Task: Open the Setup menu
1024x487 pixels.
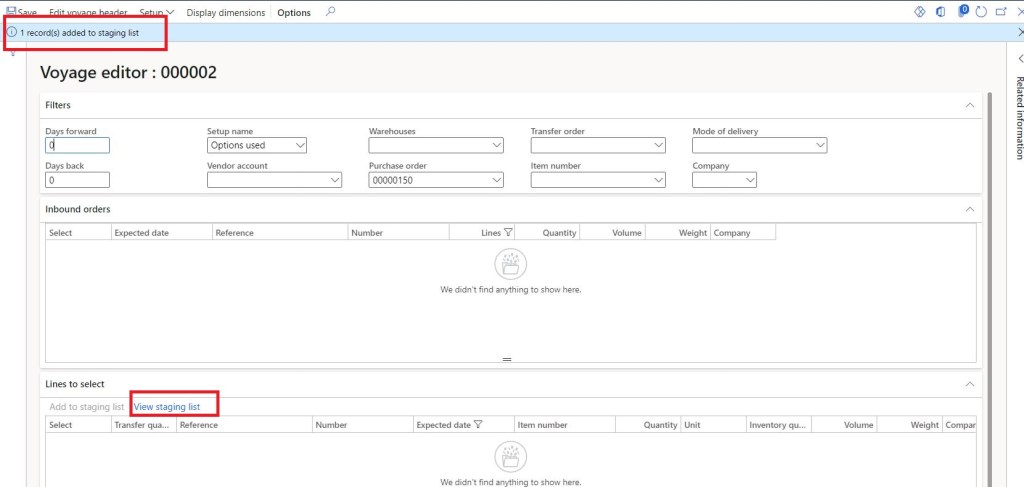Action: [x=157, y=12]
